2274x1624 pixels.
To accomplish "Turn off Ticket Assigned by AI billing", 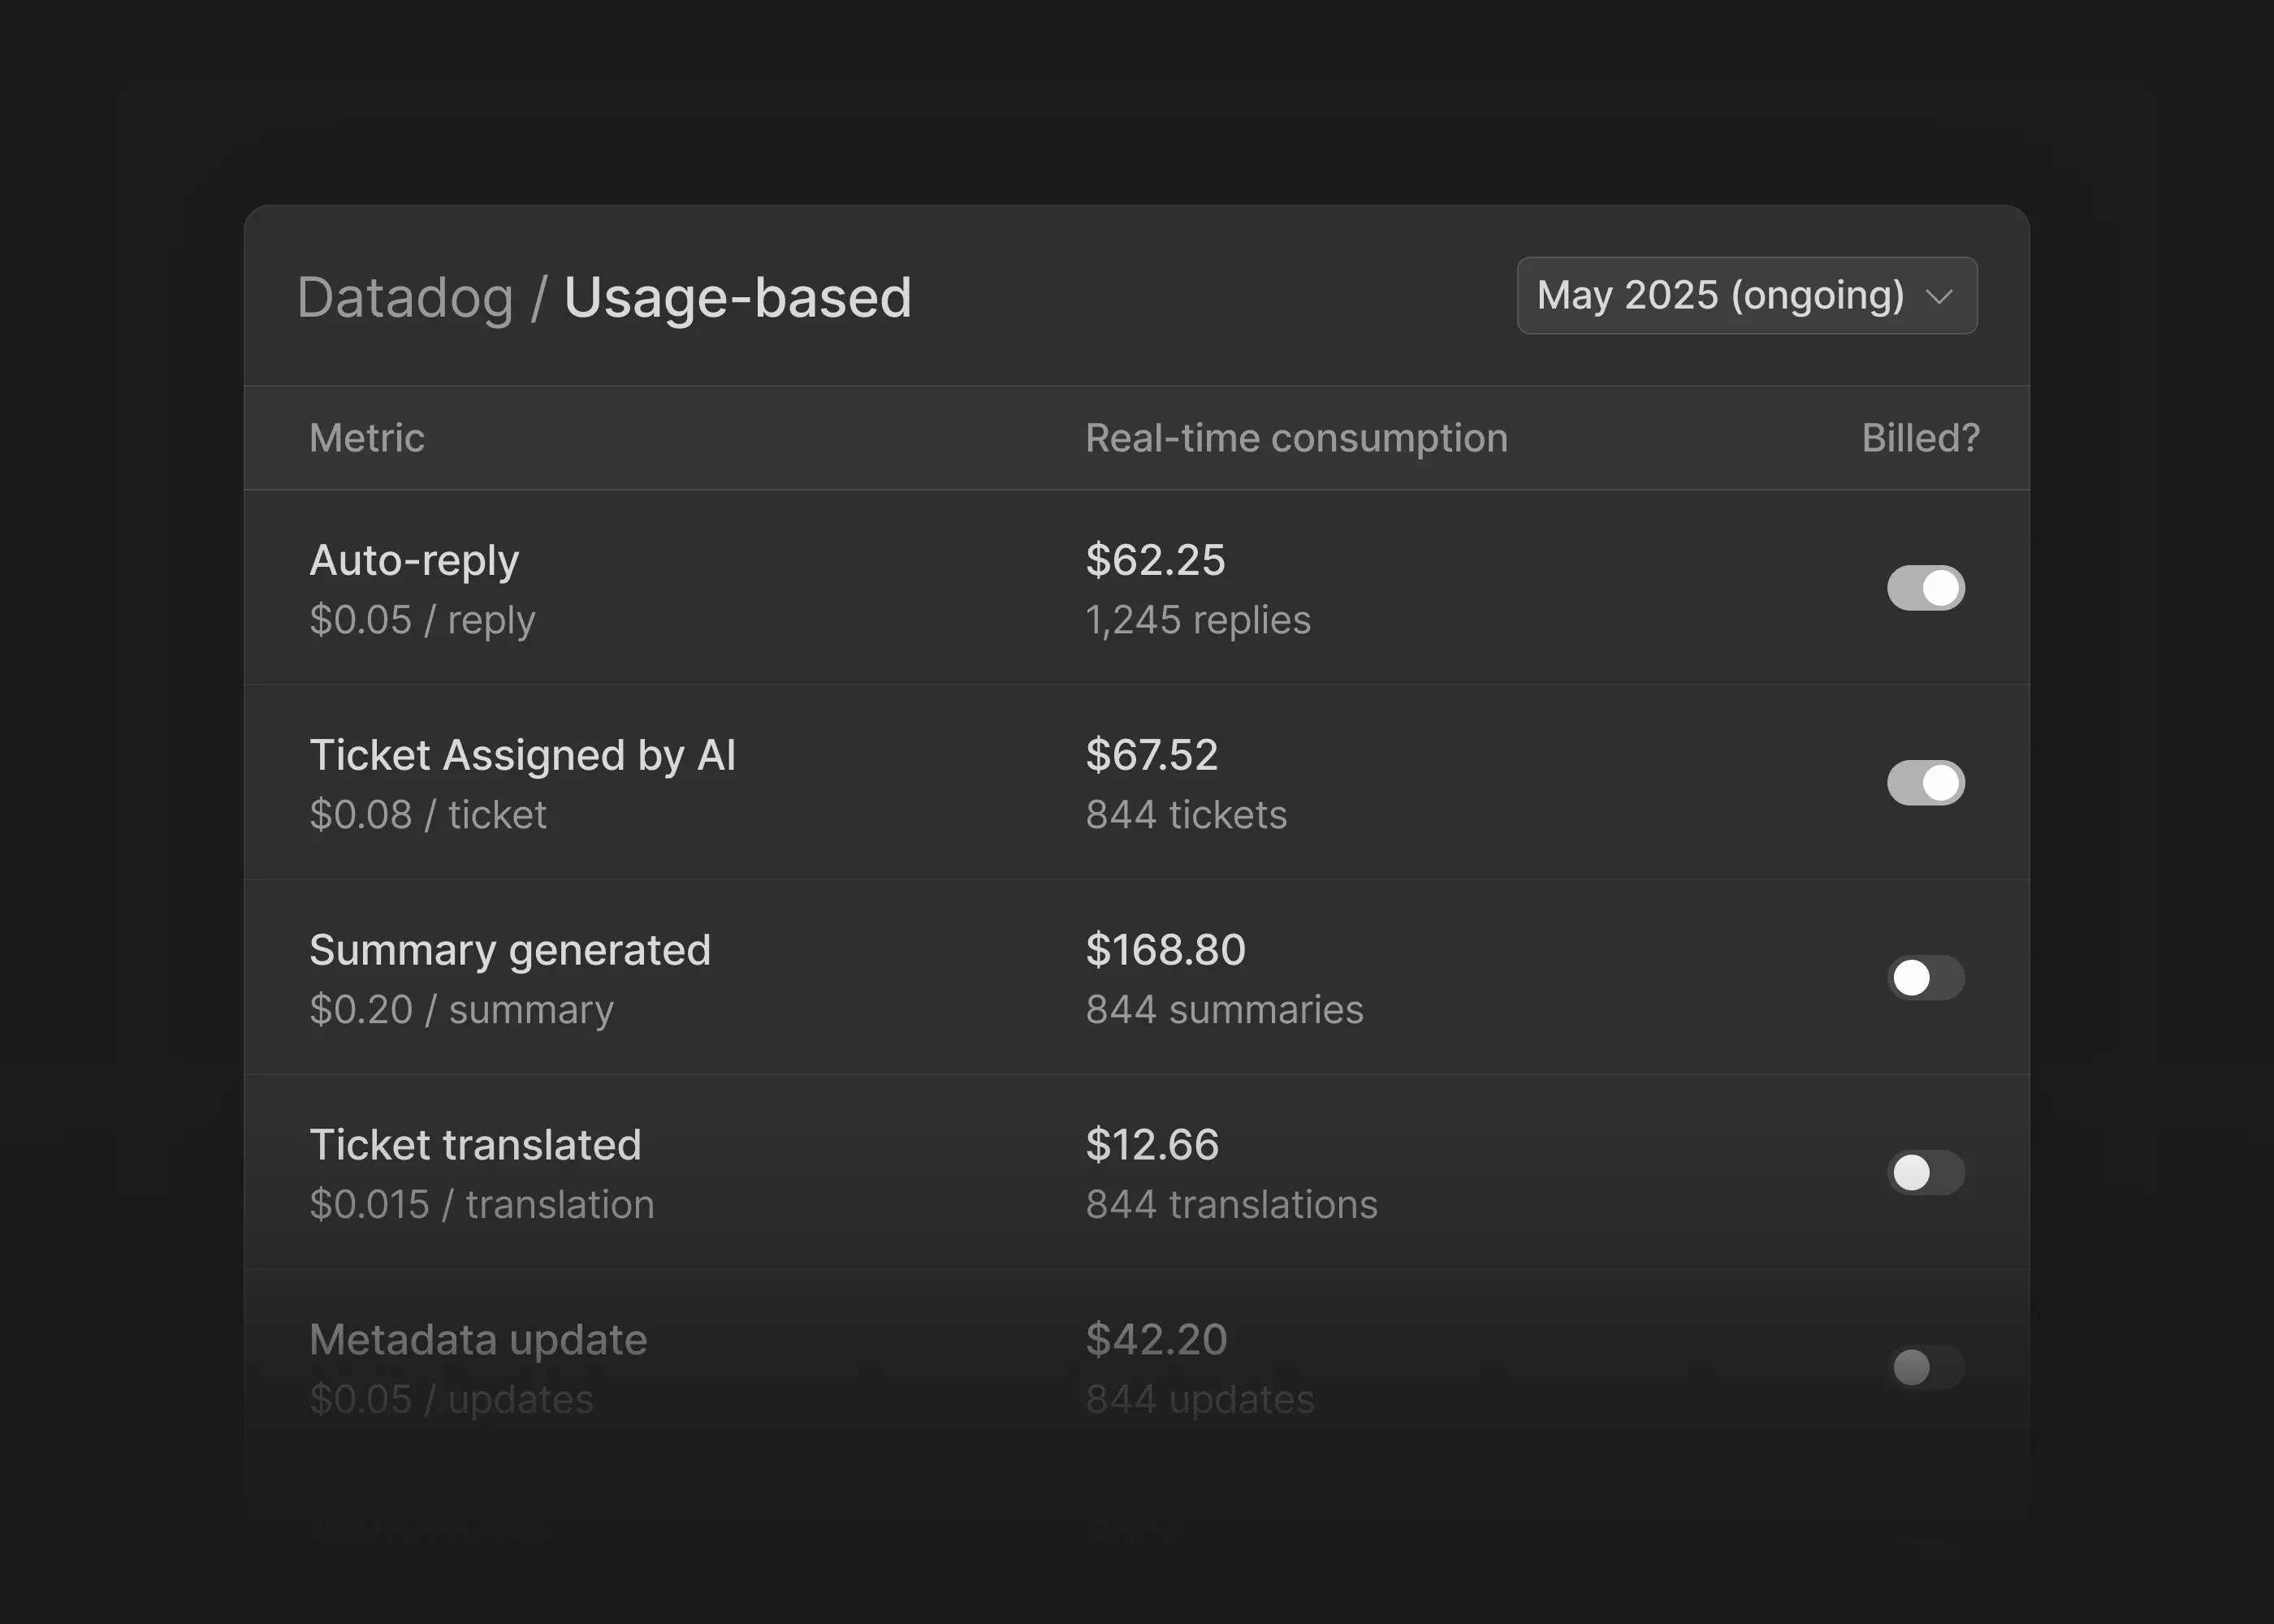I will (1925, 782).
